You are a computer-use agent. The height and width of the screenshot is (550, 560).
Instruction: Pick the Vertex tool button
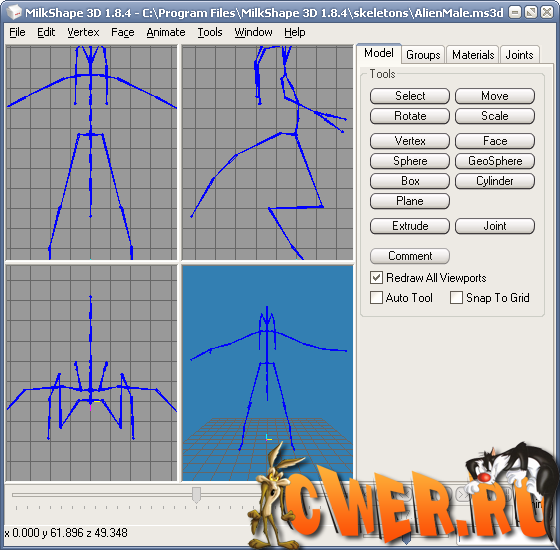(x=410, y=141)
